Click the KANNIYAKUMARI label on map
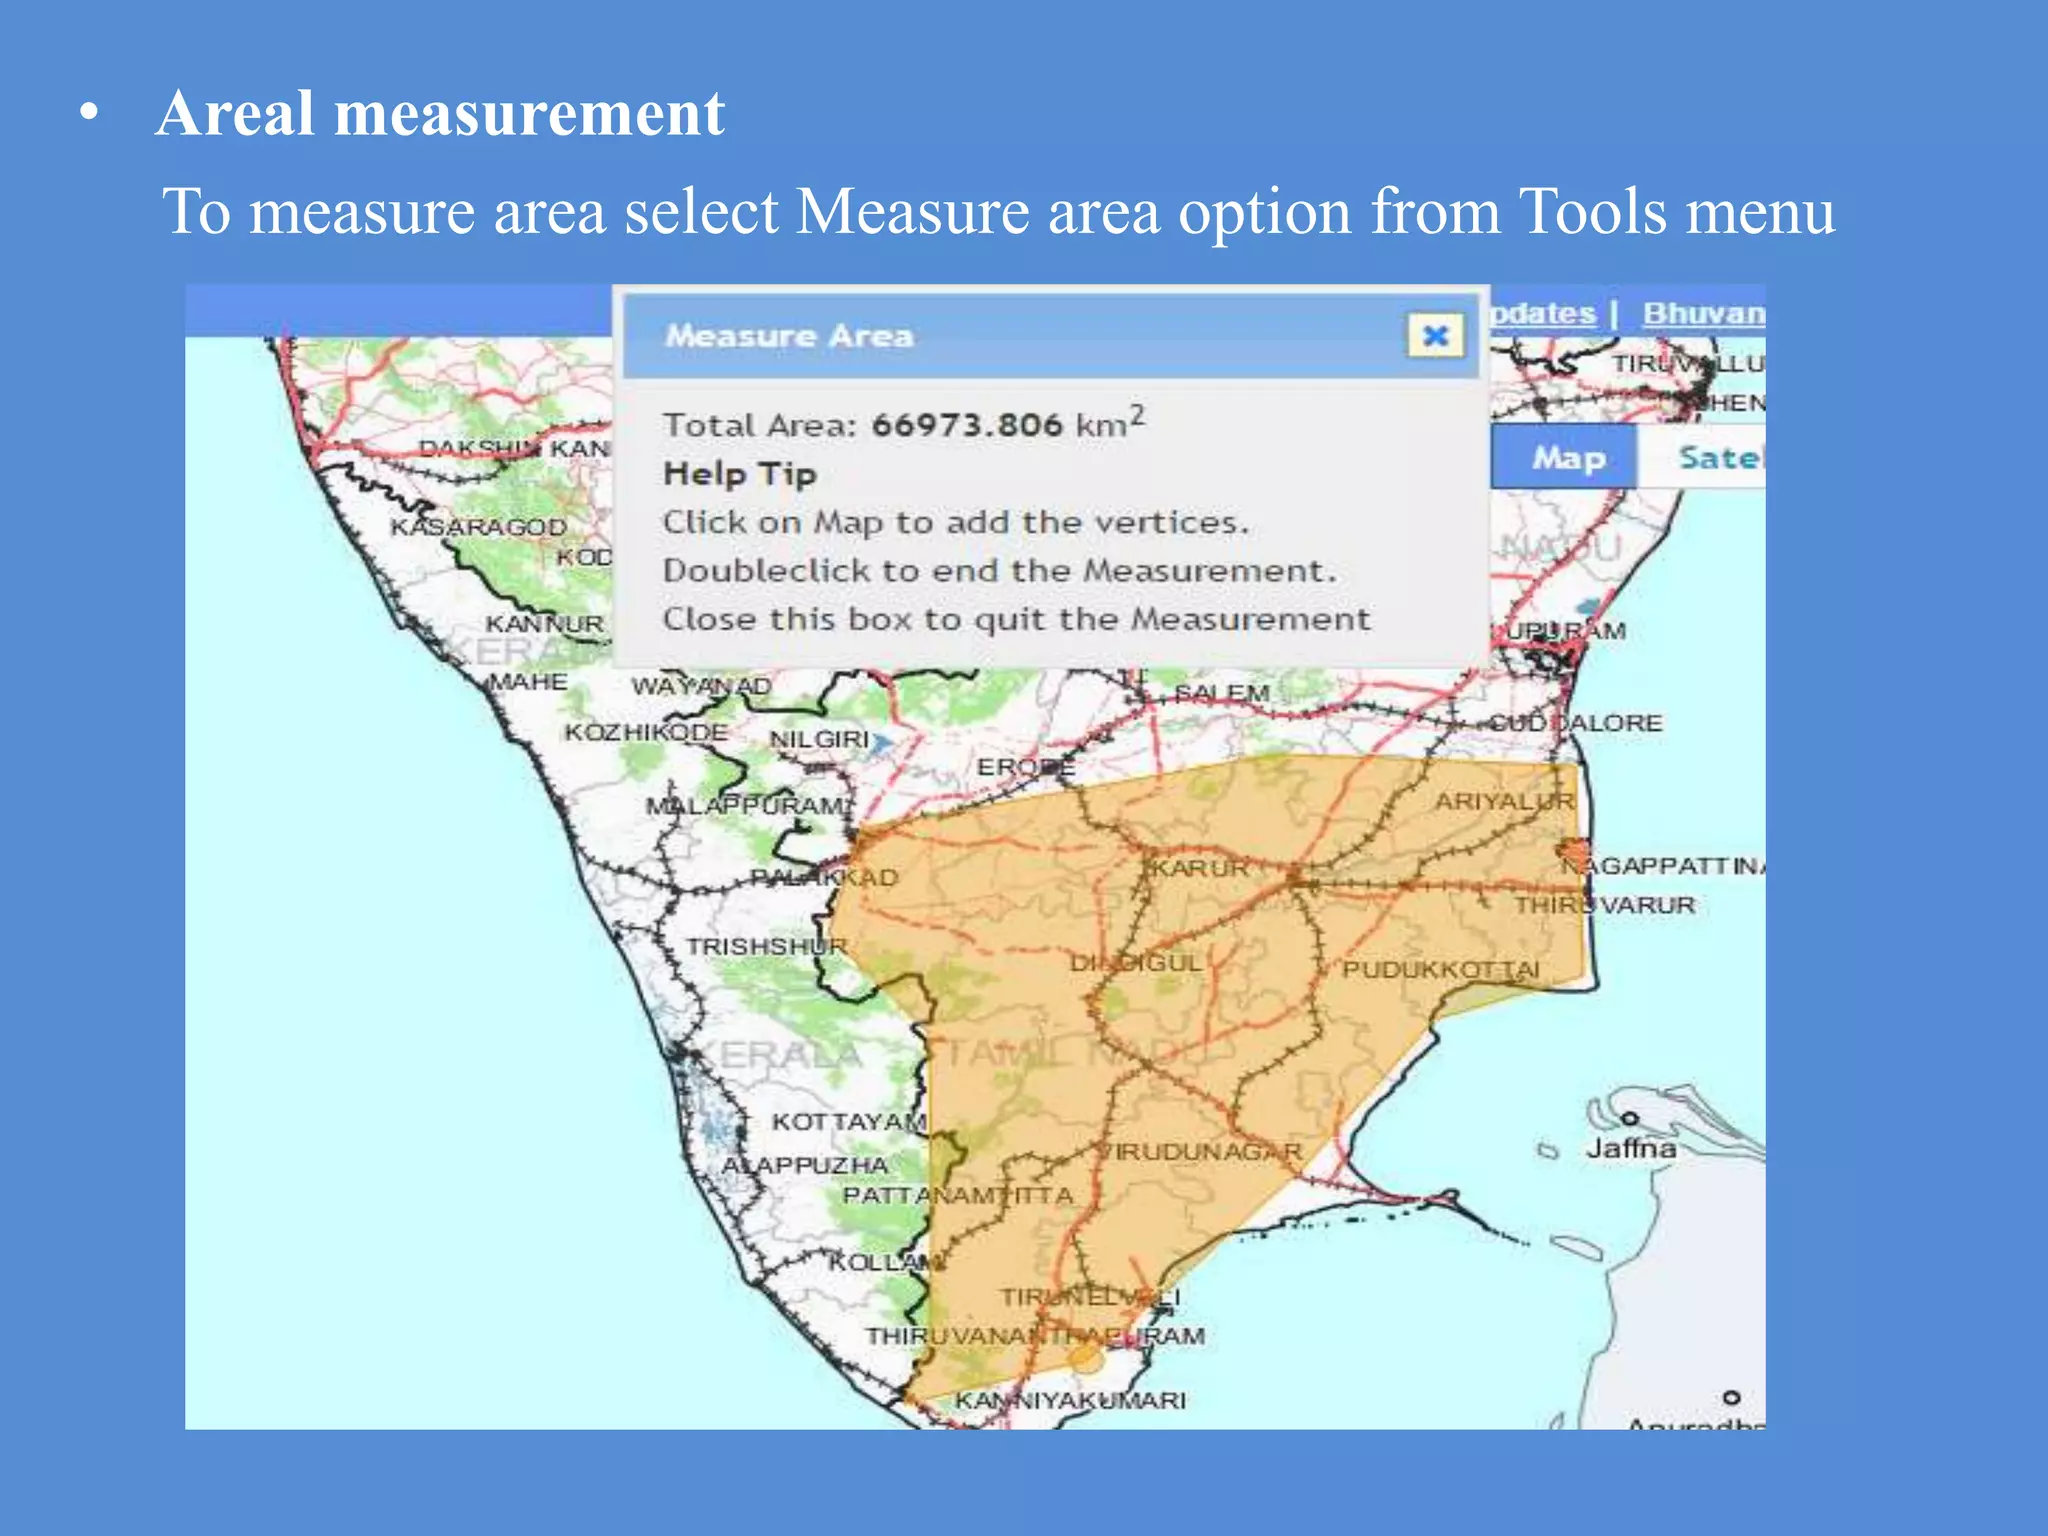The image size is (2048, 1536). click(x=1070, y=1400)
